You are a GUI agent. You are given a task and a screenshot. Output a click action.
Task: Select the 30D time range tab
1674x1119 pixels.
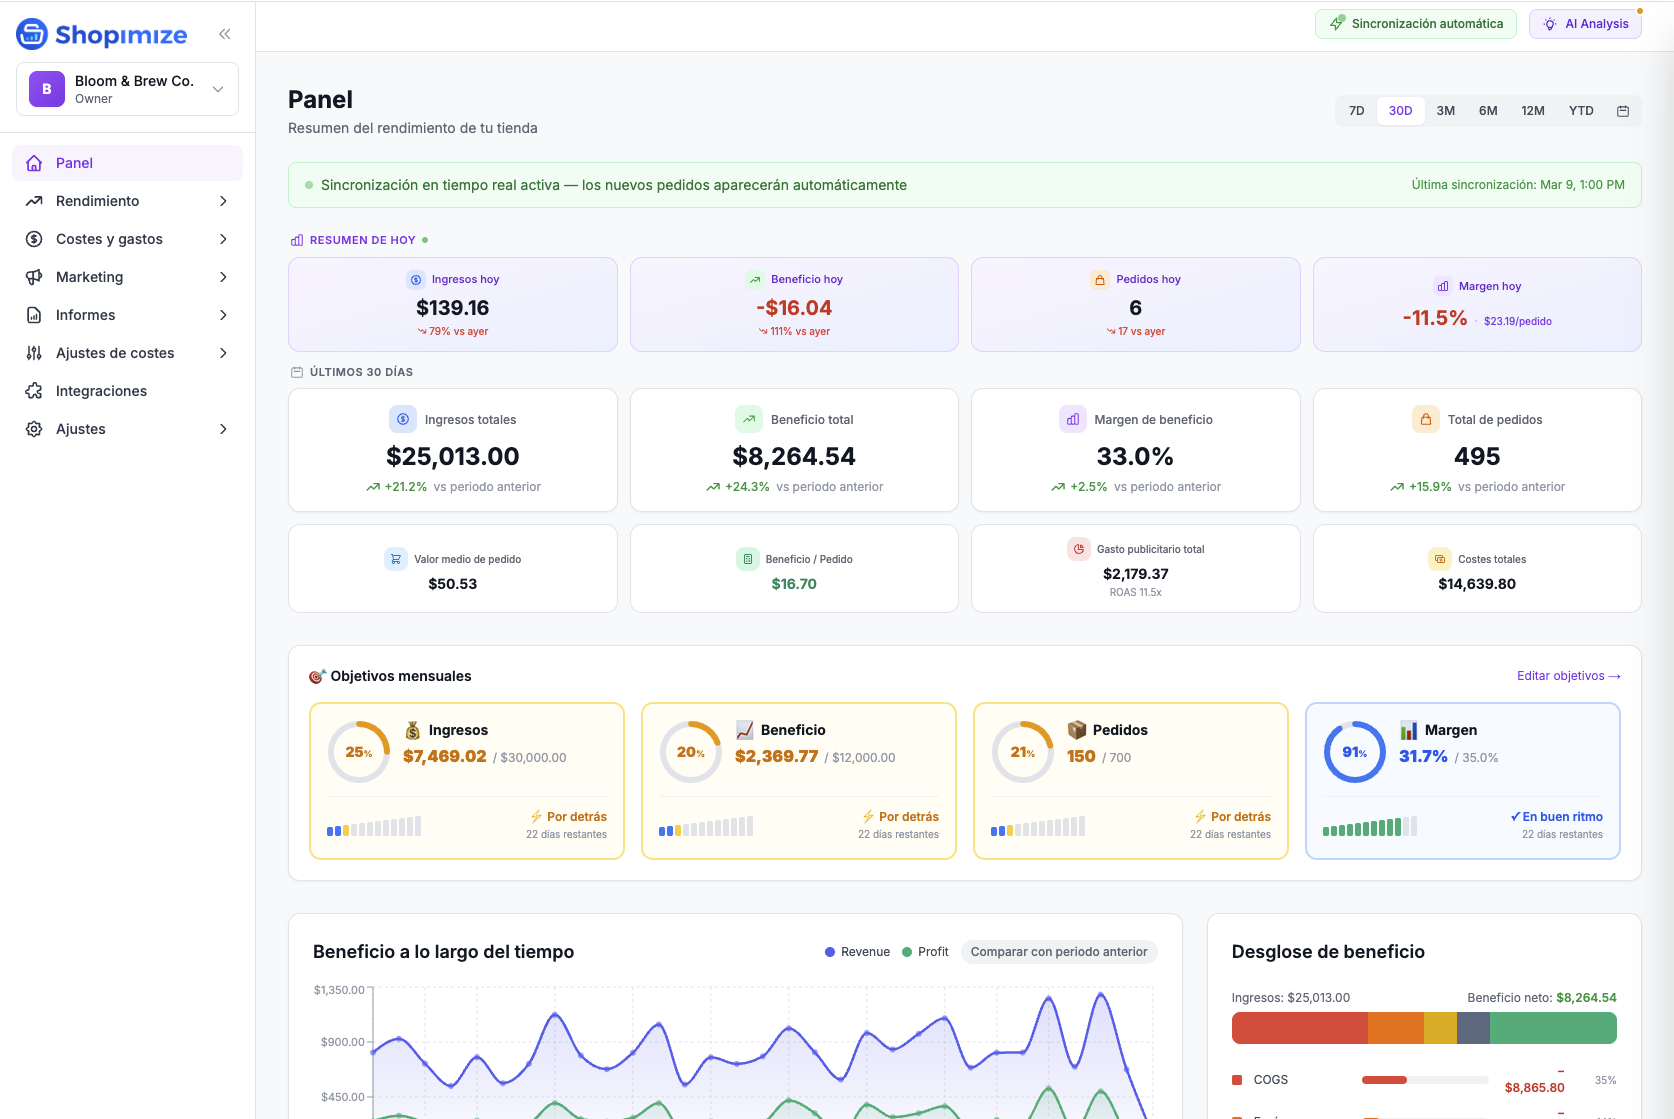[x=1401, y=111]
